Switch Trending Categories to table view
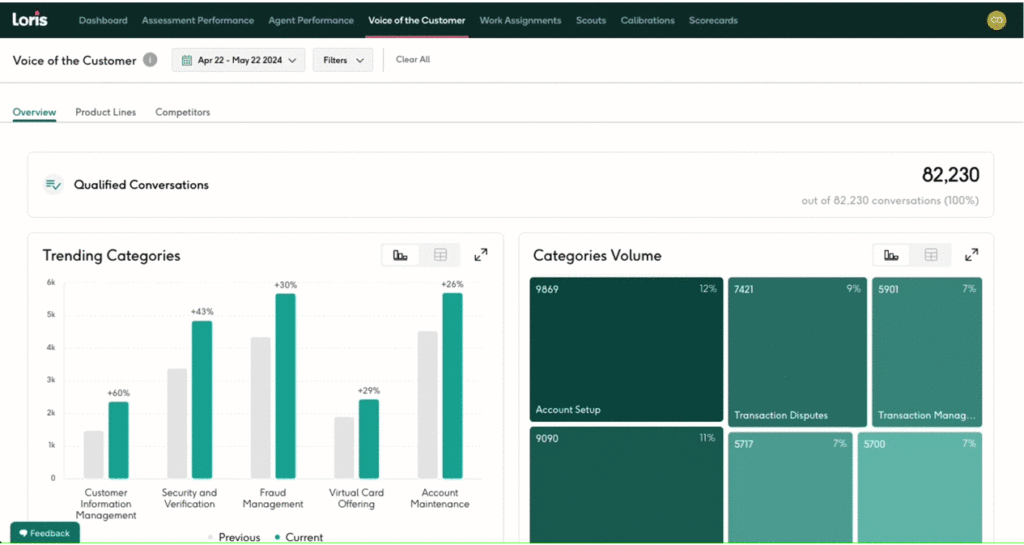The height and width of the screenshot is (545, 1024). [x=440, y=255]
